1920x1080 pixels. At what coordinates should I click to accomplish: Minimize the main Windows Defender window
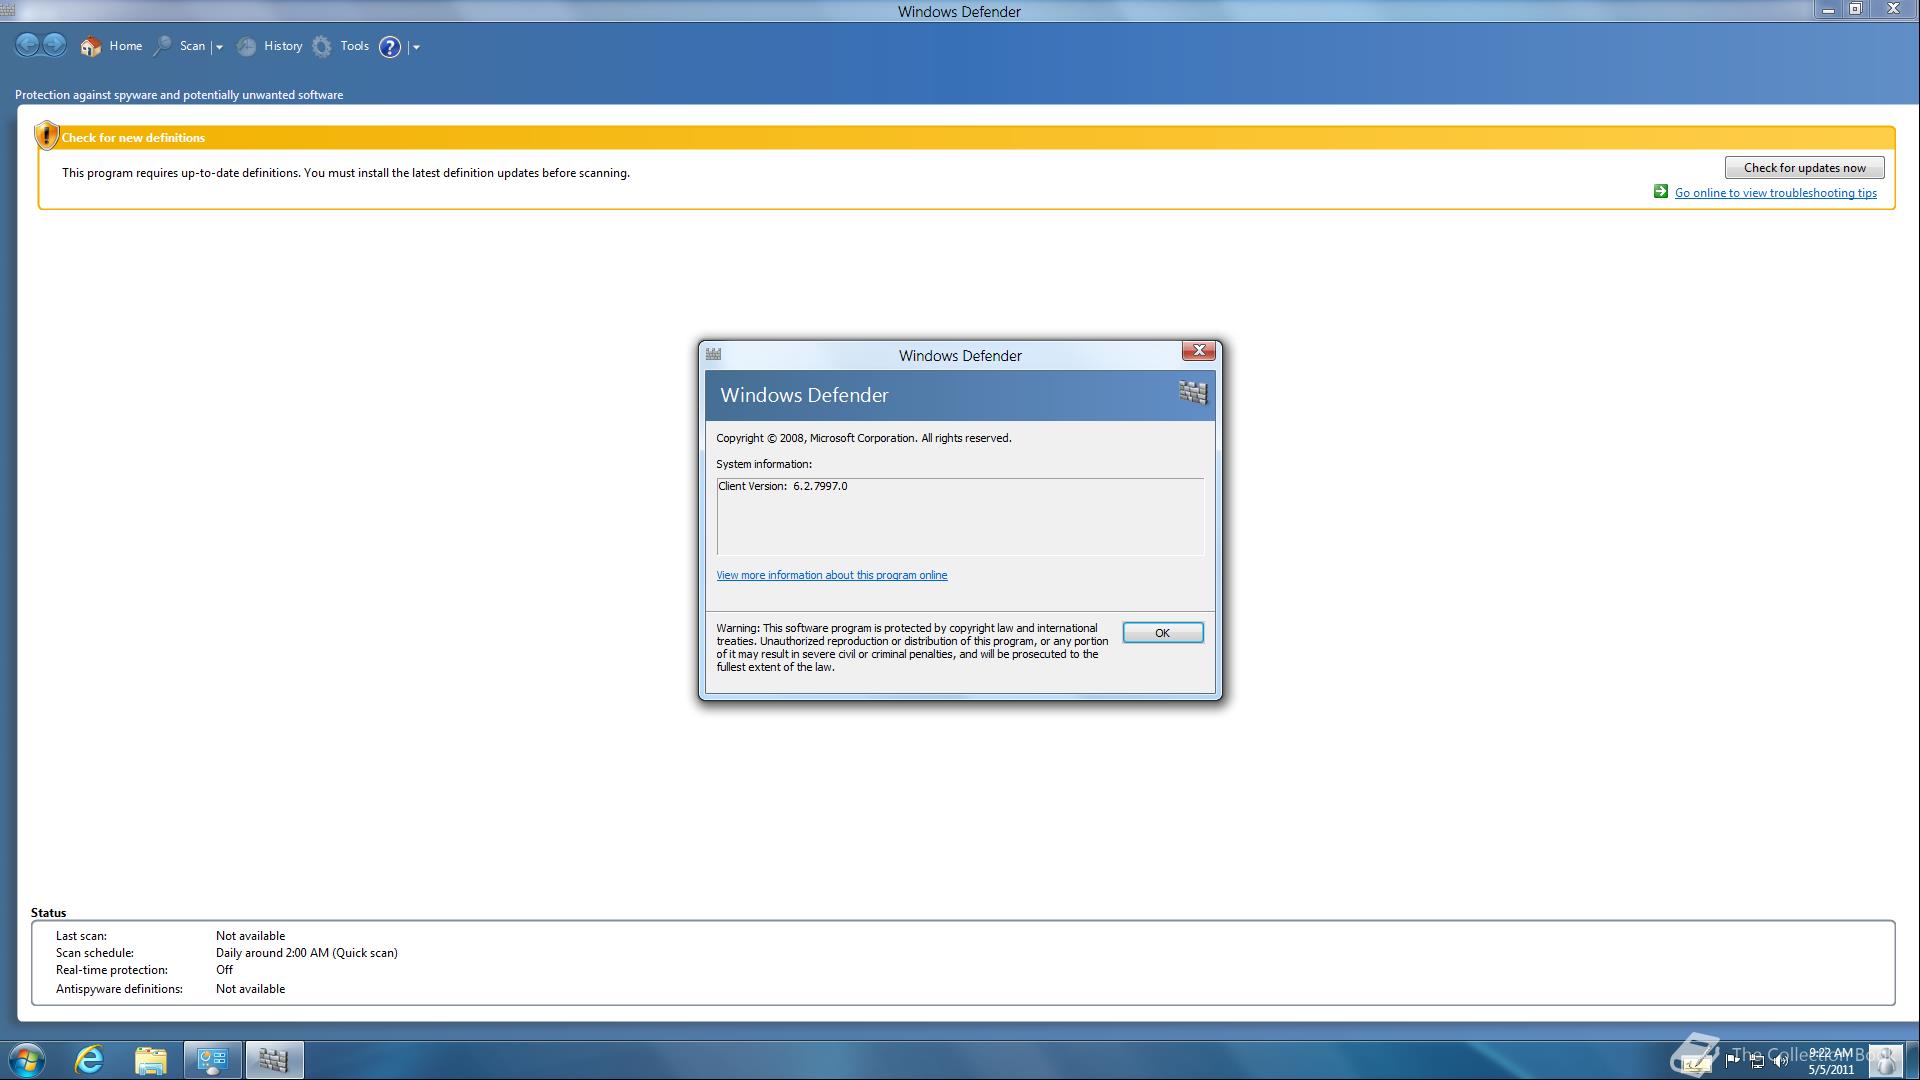click(x=1827, y=9)
